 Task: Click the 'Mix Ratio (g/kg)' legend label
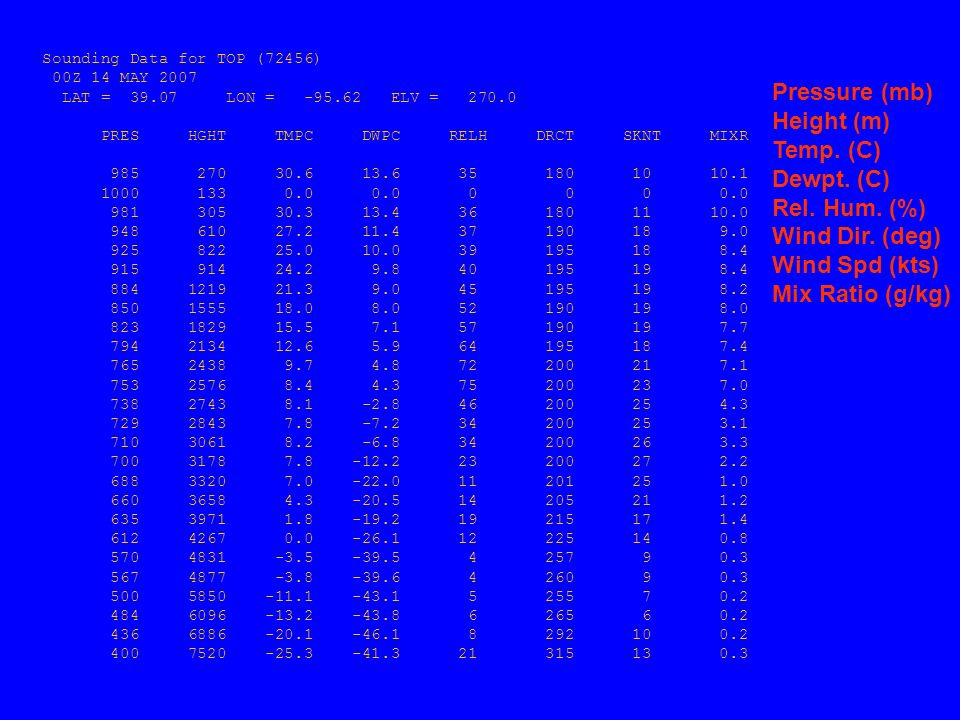click(861, 294)
